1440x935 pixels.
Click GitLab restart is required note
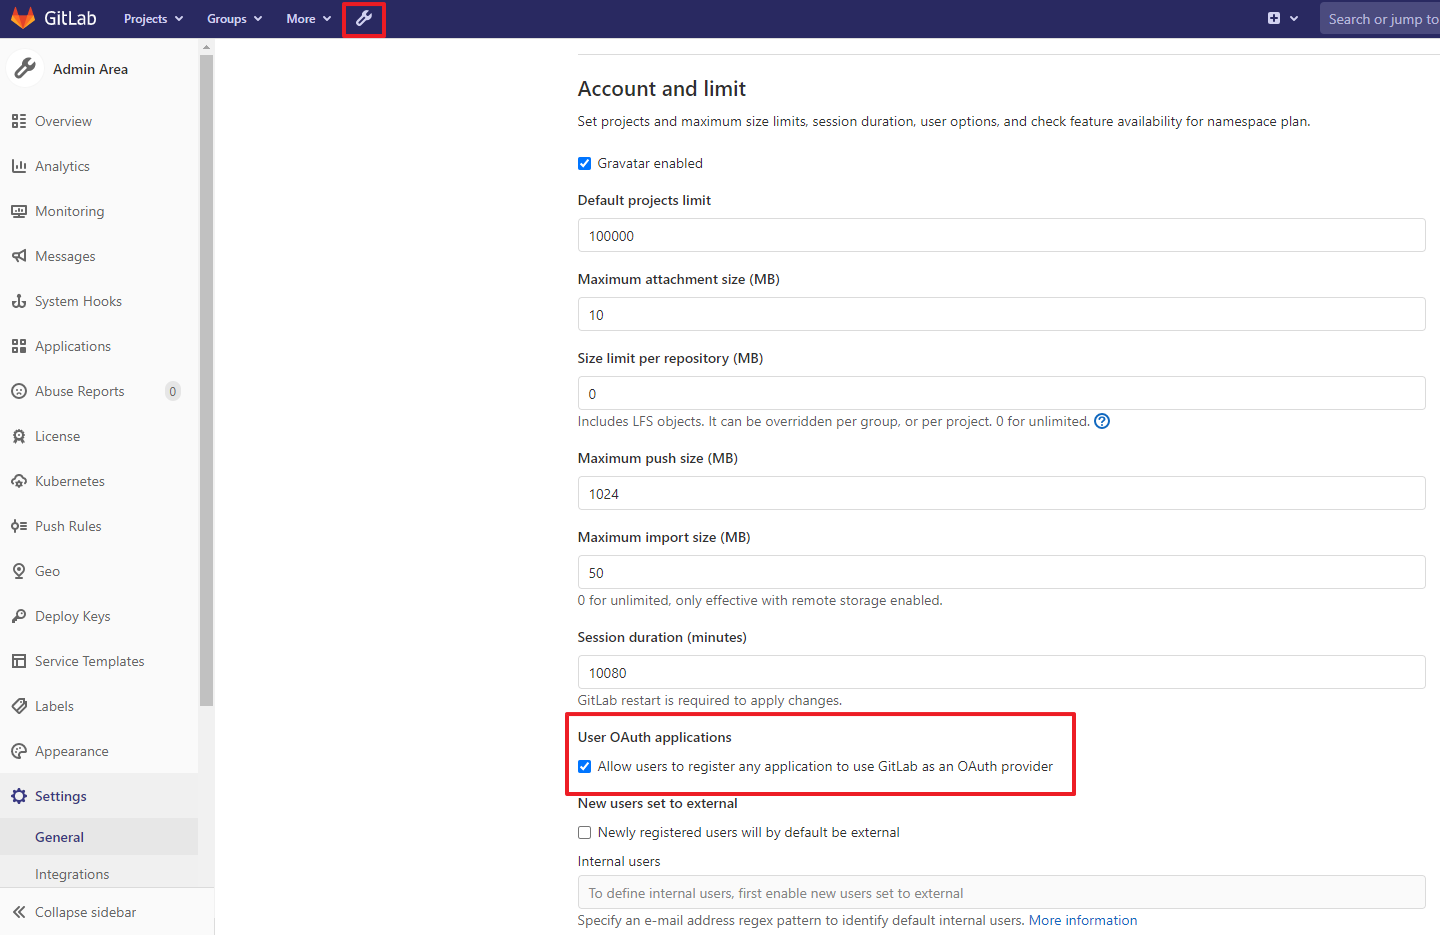point(709,700)
